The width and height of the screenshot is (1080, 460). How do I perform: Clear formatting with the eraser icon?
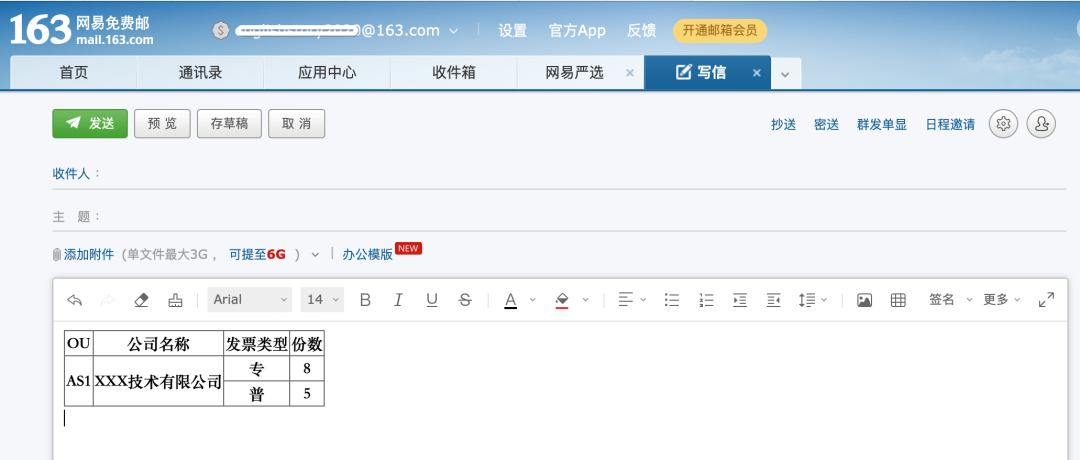pyautogui.click(x=141, y=300)
